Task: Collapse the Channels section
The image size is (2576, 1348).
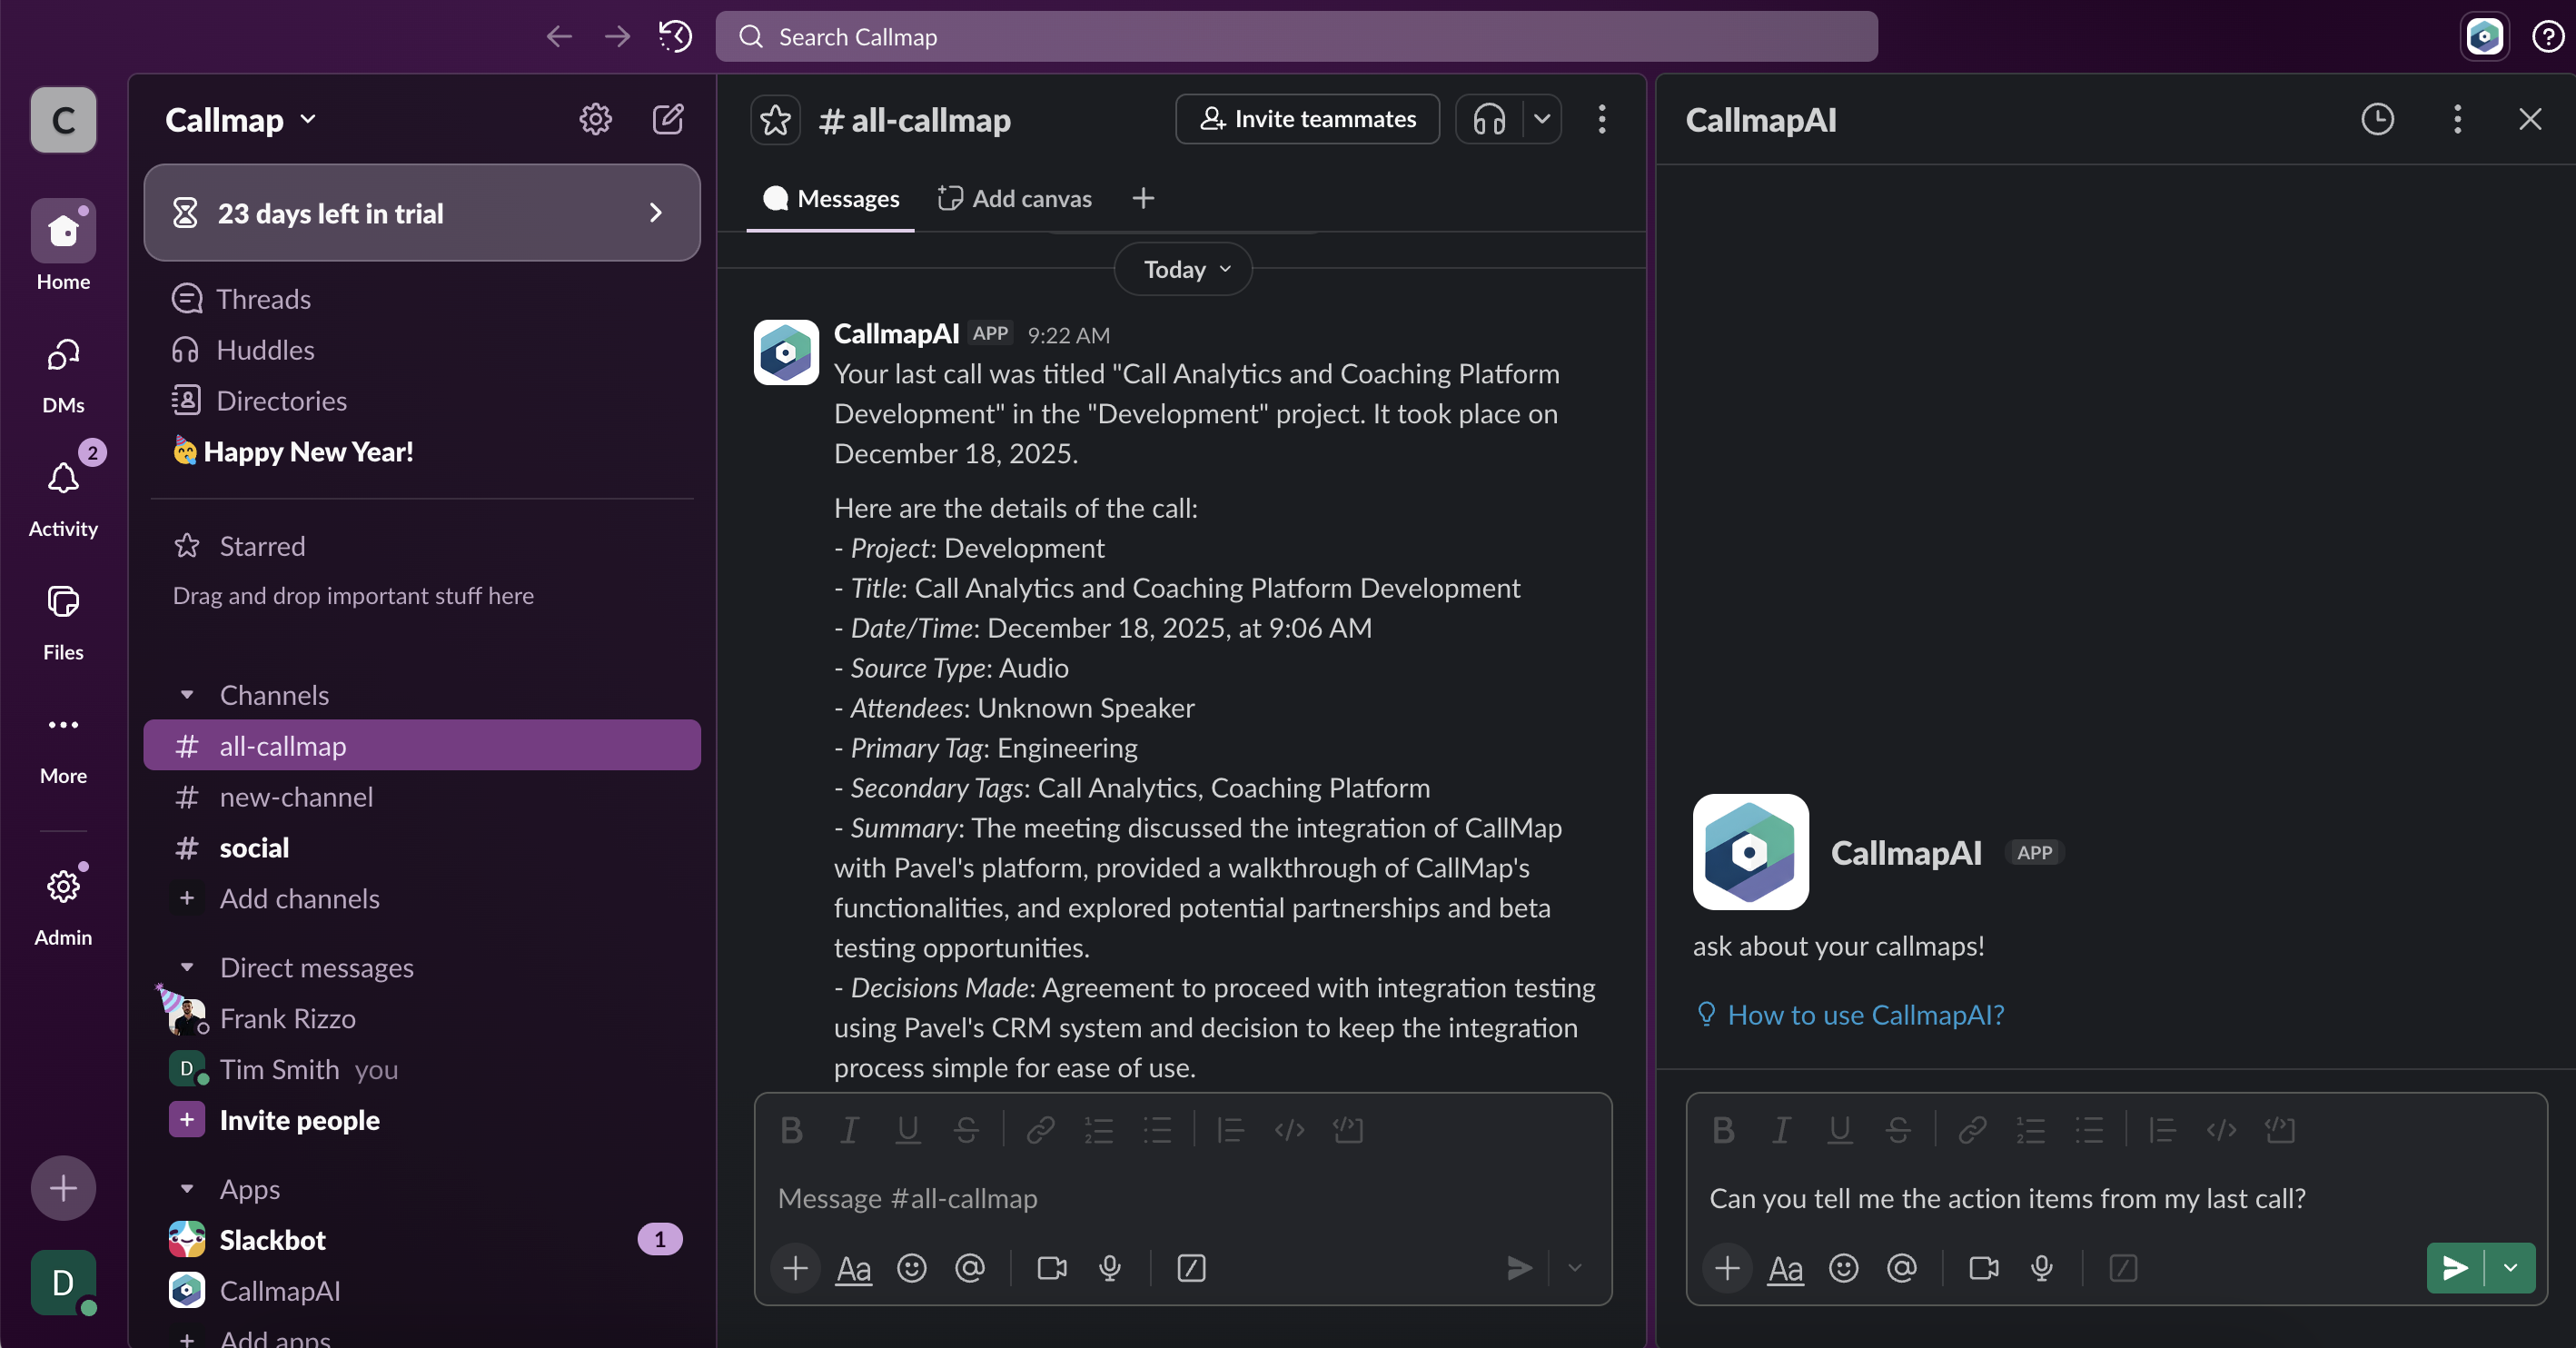Action: (187, 694)
